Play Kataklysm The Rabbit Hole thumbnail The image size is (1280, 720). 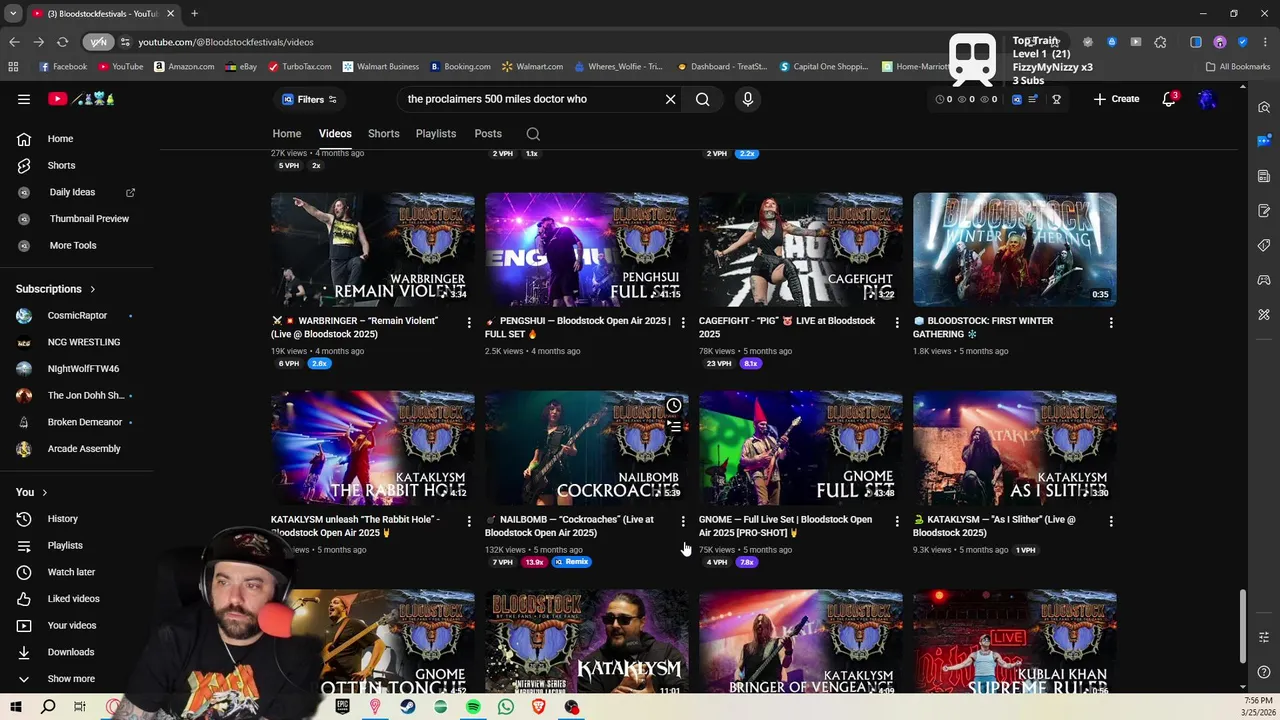point(372,448)
